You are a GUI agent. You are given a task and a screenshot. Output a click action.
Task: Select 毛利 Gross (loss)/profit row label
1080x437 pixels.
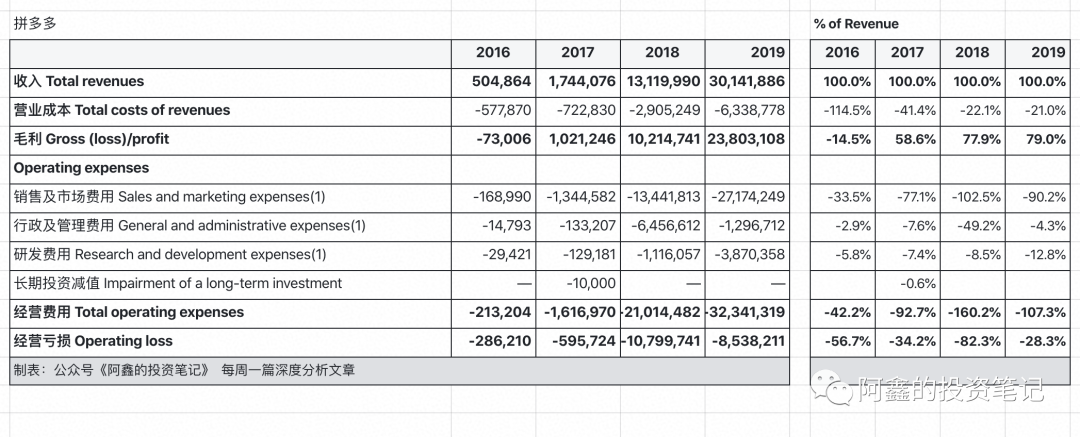coord(91,139)
